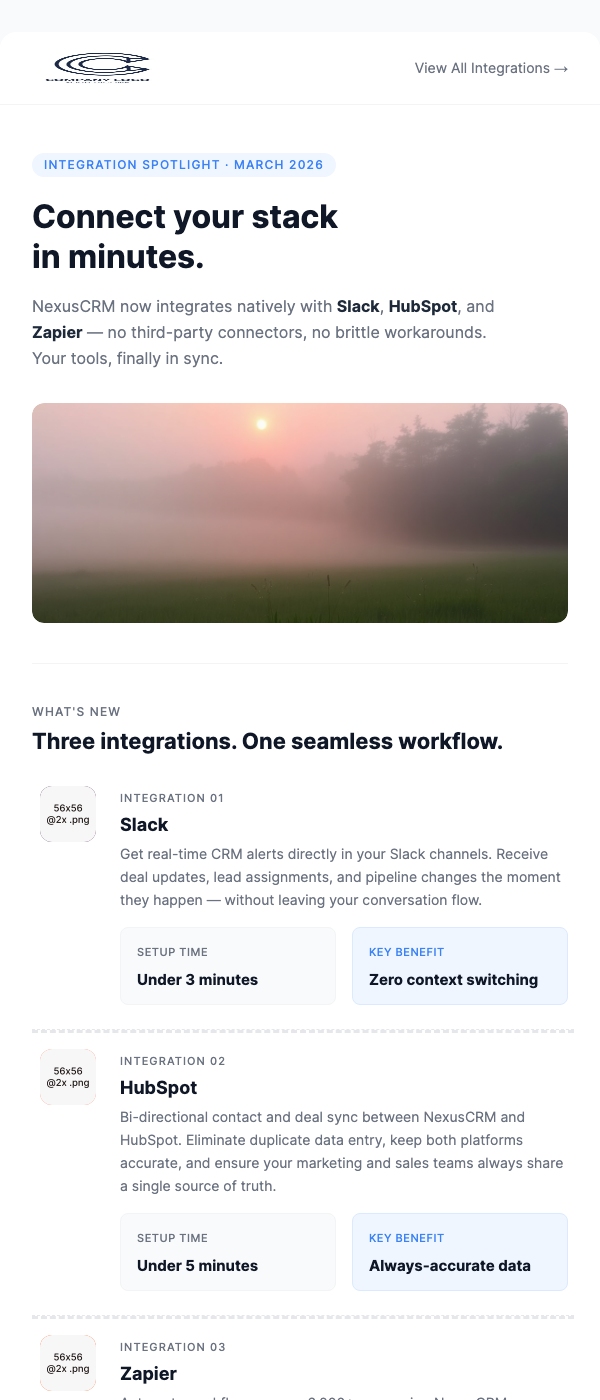Click the Under 5 minutes setup card
Image resolution: width=600 pixels, height=1400 pixels.
228,1252
